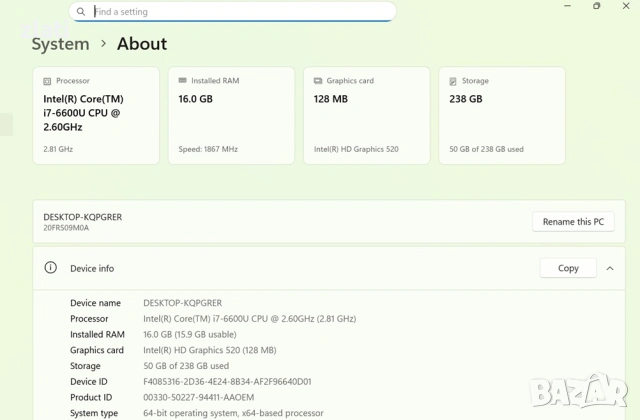Click the Device ID label
The width and height of the screenshot is (640, 420).
click(x=89, y=382)
